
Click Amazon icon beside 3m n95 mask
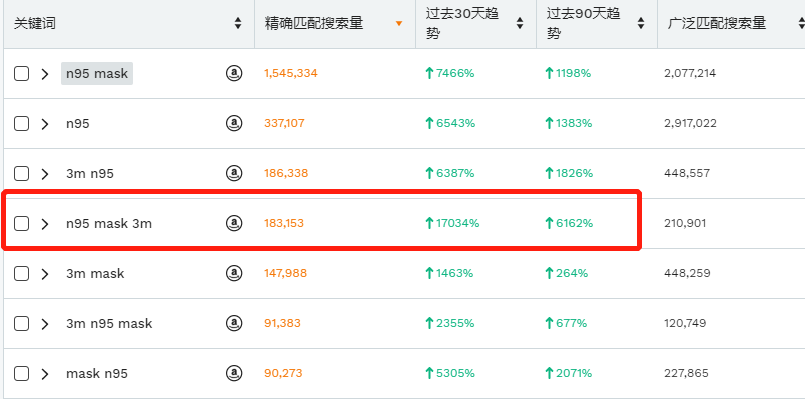234,323
